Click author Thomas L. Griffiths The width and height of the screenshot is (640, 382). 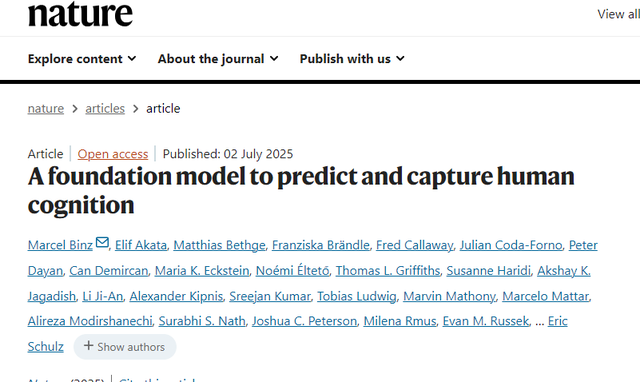point(388,271)
